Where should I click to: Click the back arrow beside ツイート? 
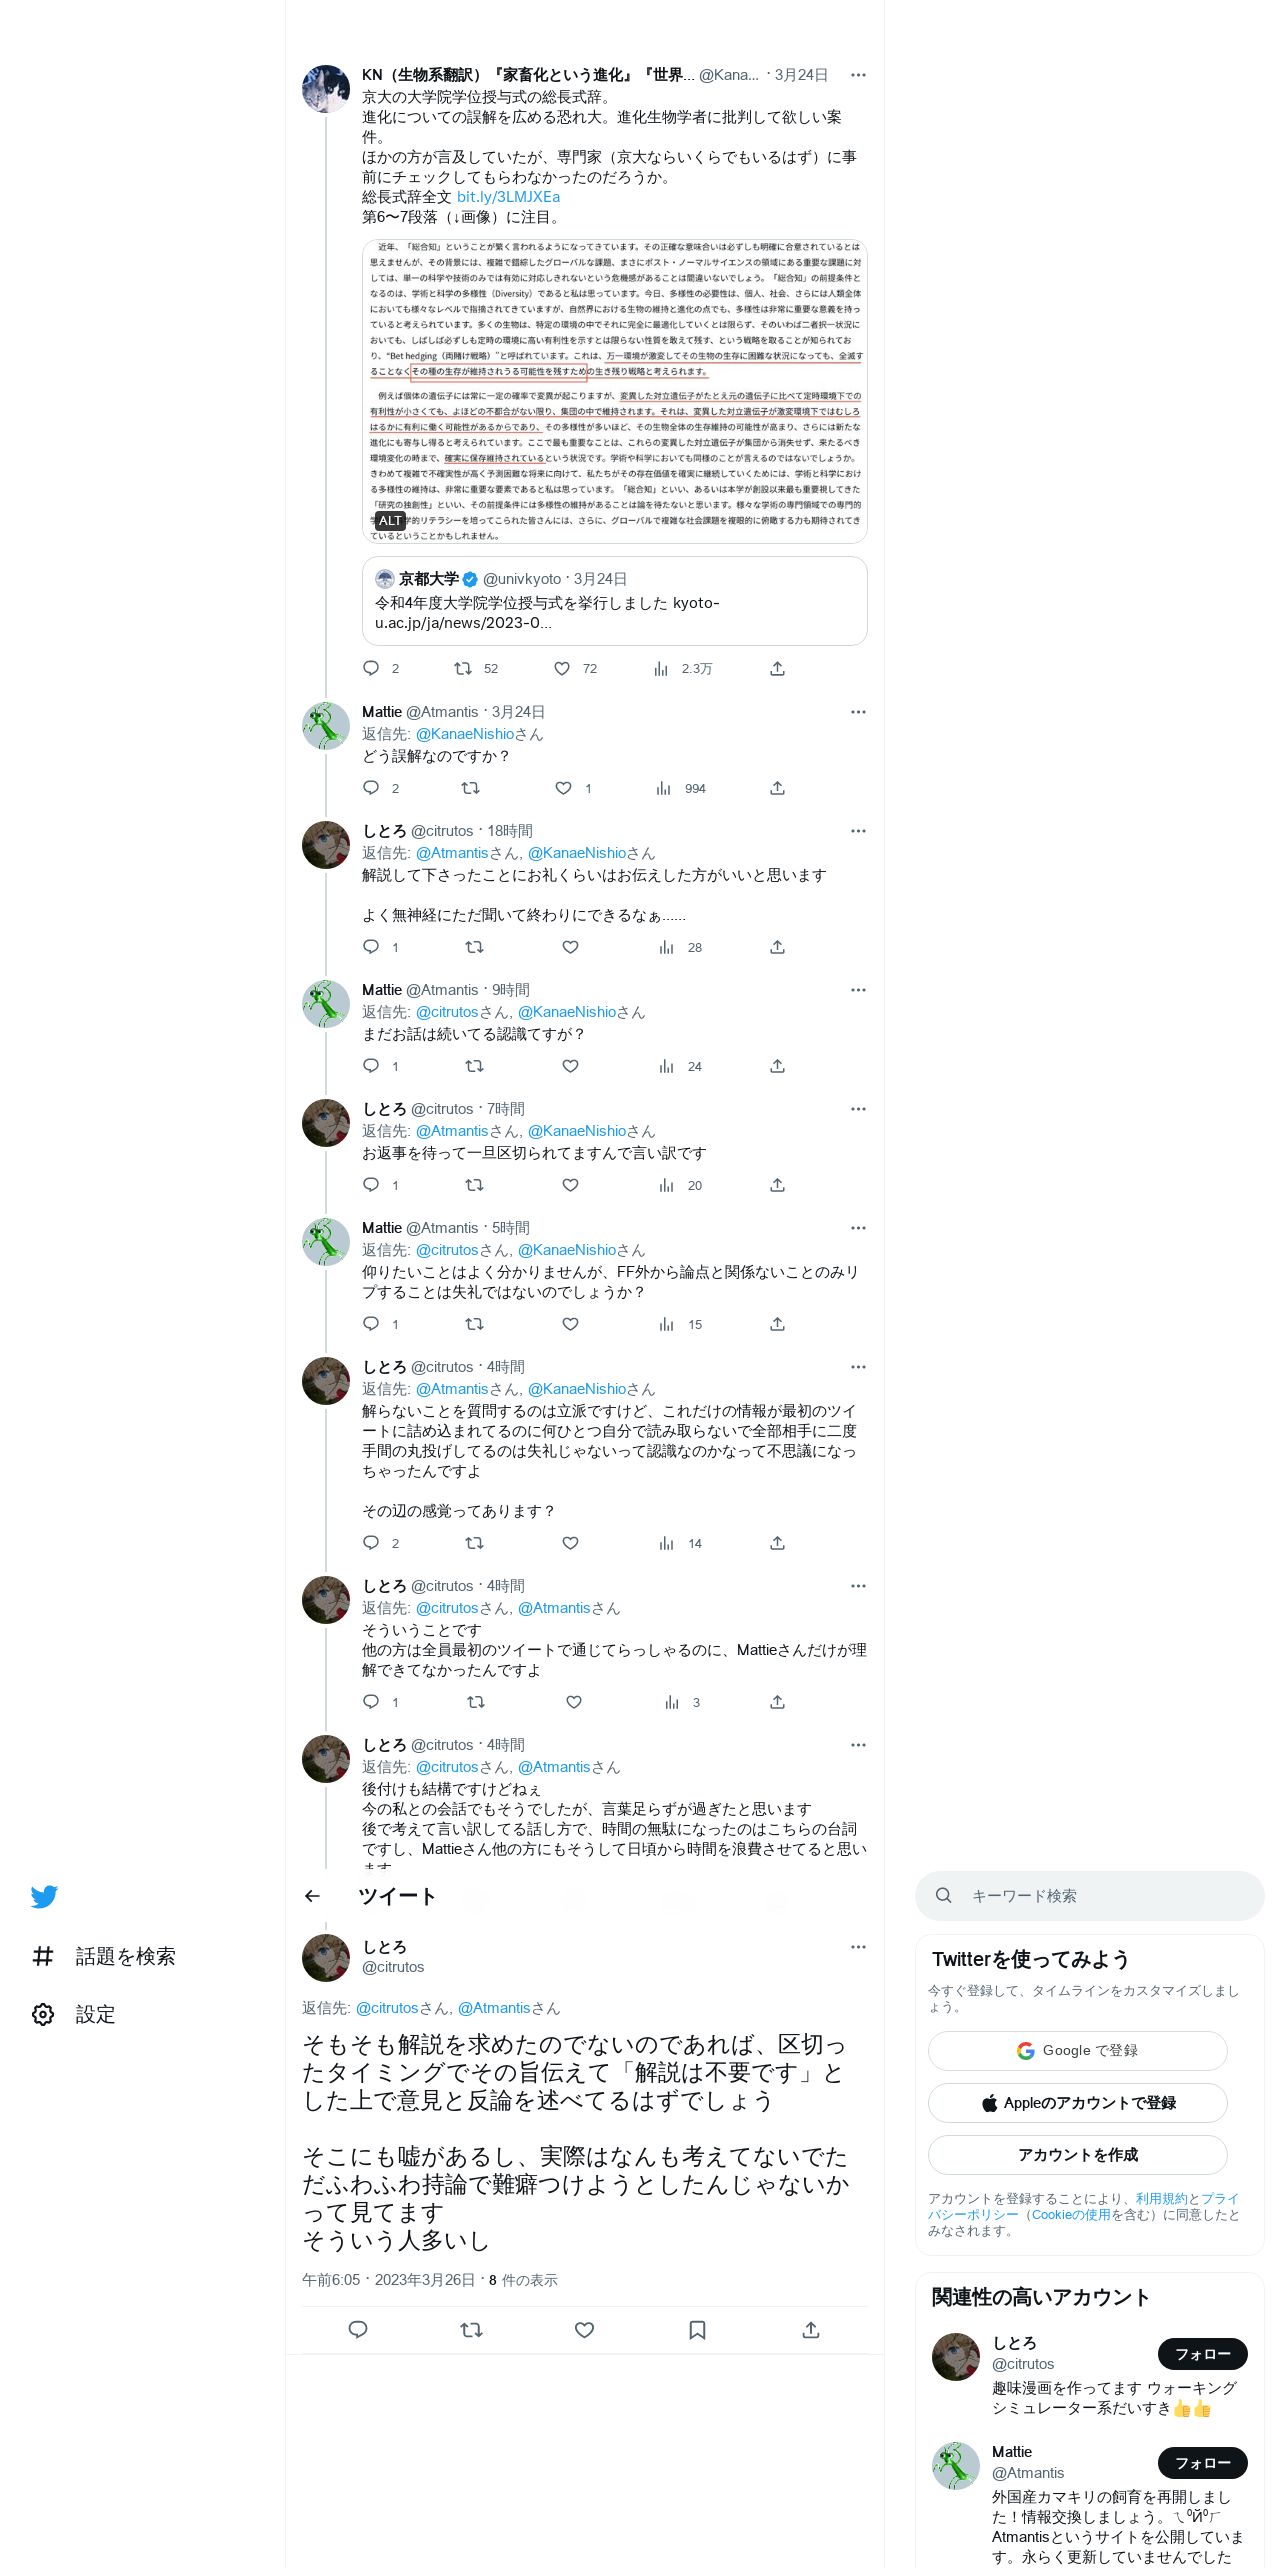[x=312, y=1896]
